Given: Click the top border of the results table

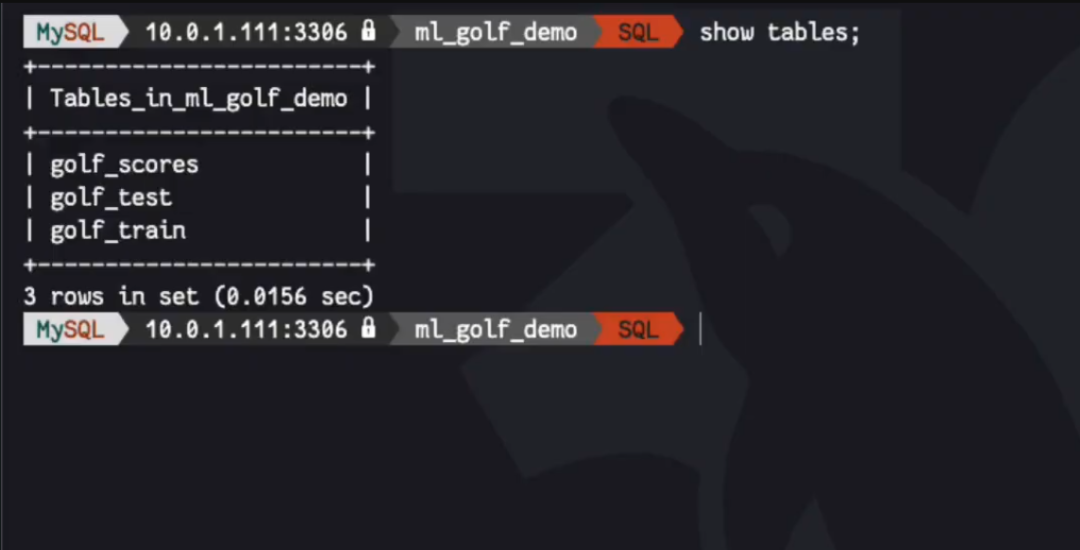Looking at the screenshot, I should point(199,66).
